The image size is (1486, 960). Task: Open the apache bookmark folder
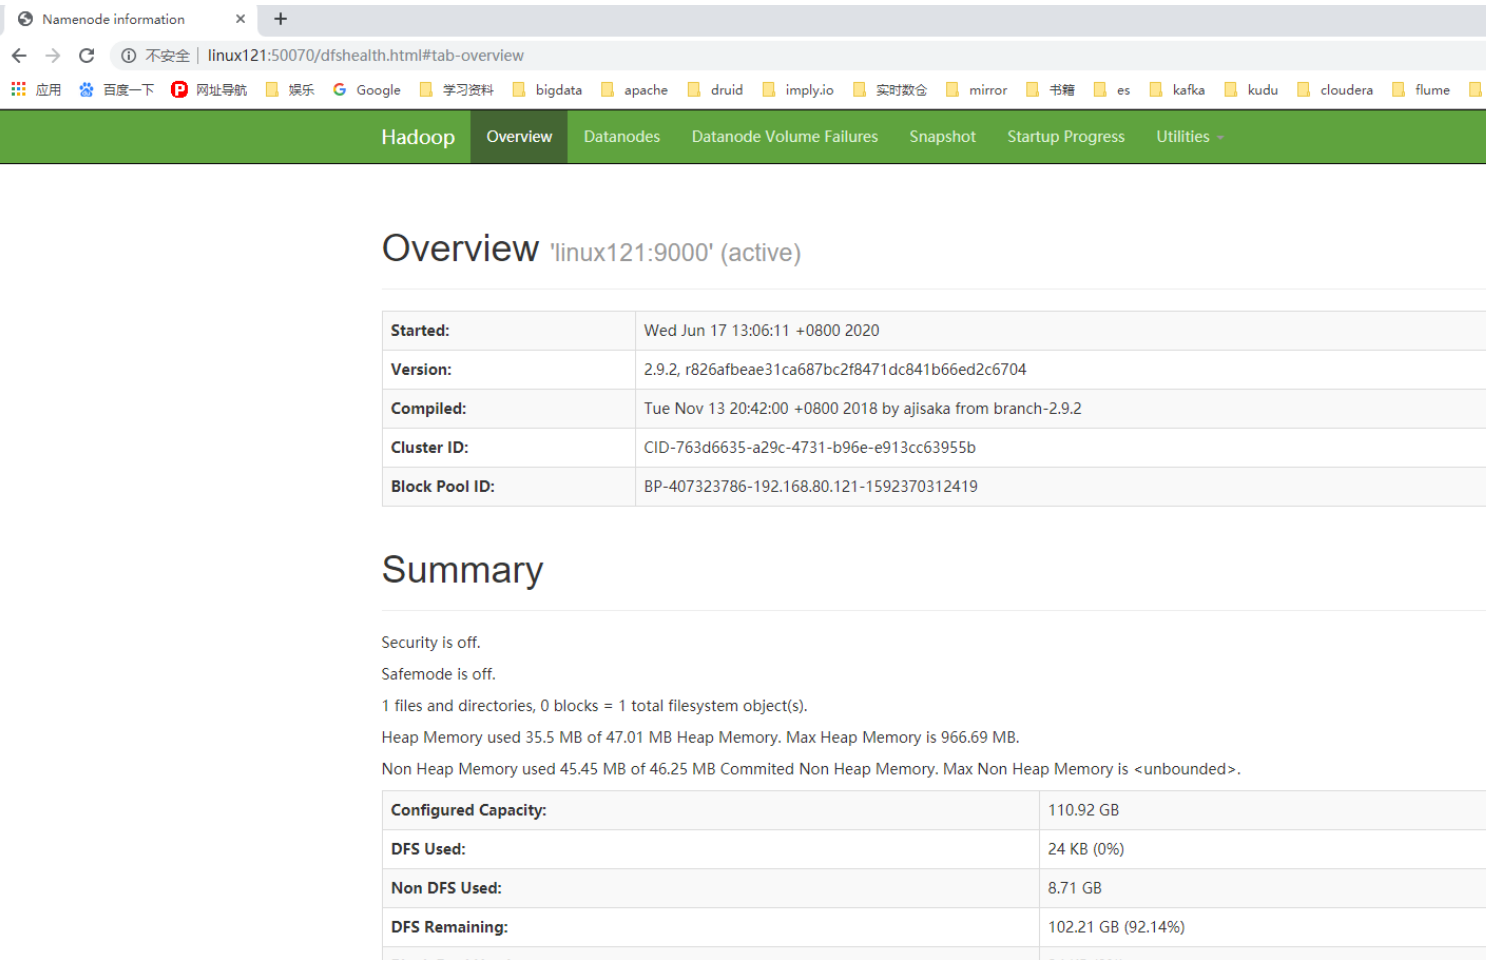634,89
